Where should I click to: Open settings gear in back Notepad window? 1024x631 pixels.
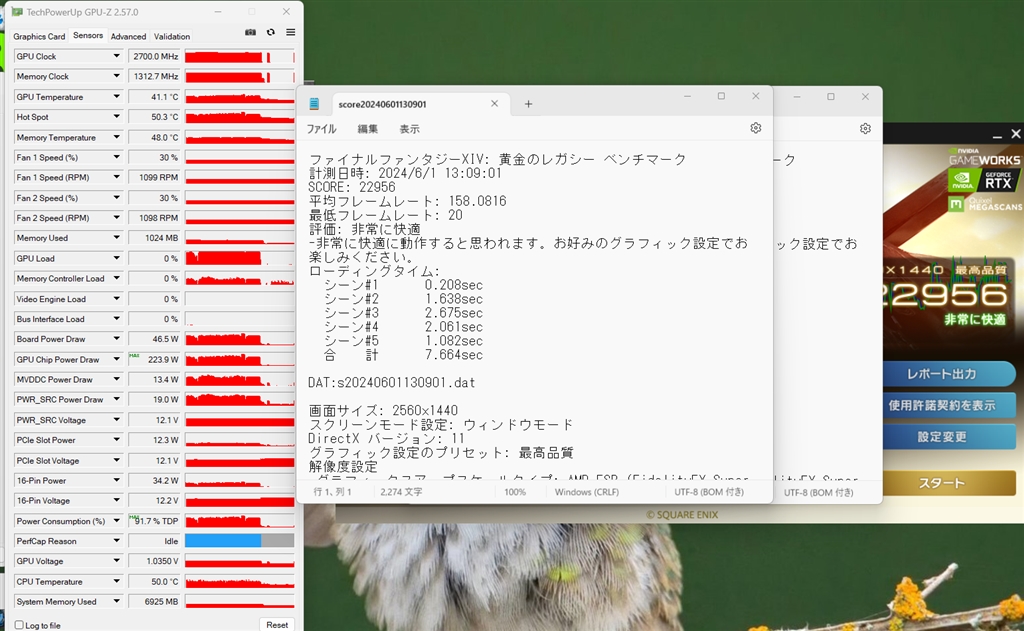pyautogui.click(x=865, y=129)
